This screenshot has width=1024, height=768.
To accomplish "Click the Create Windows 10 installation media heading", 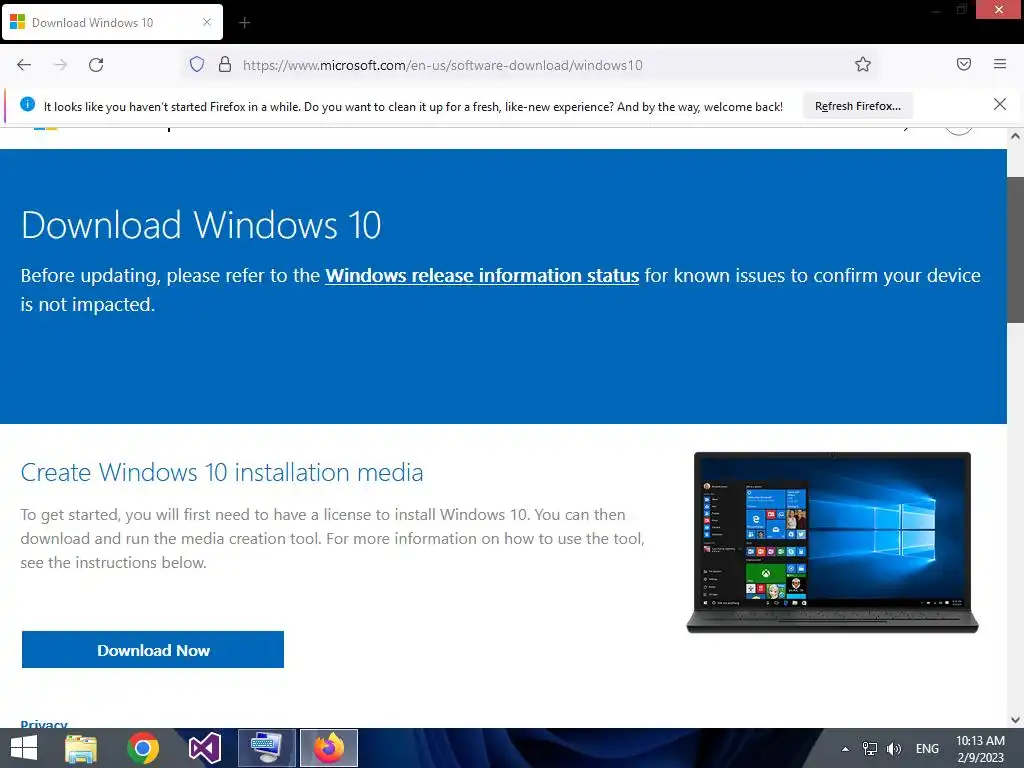I will click(222, 472).
